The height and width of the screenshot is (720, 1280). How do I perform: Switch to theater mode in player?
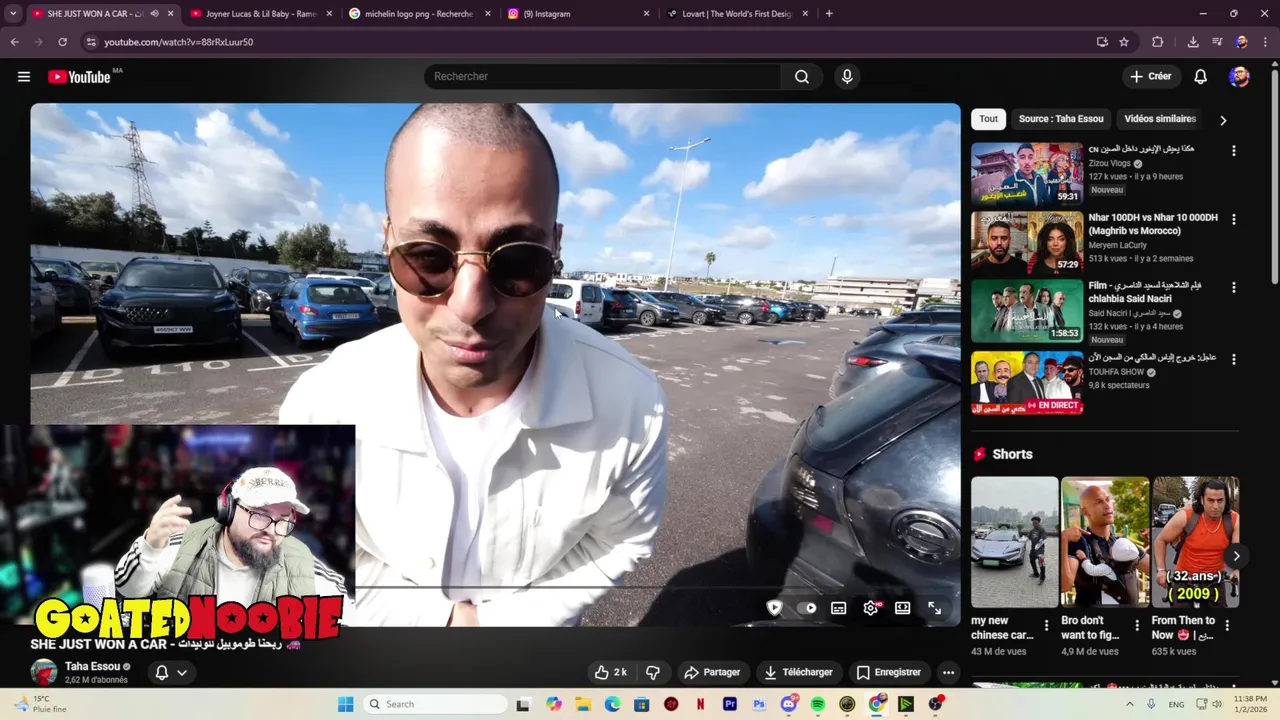[902, 608]
